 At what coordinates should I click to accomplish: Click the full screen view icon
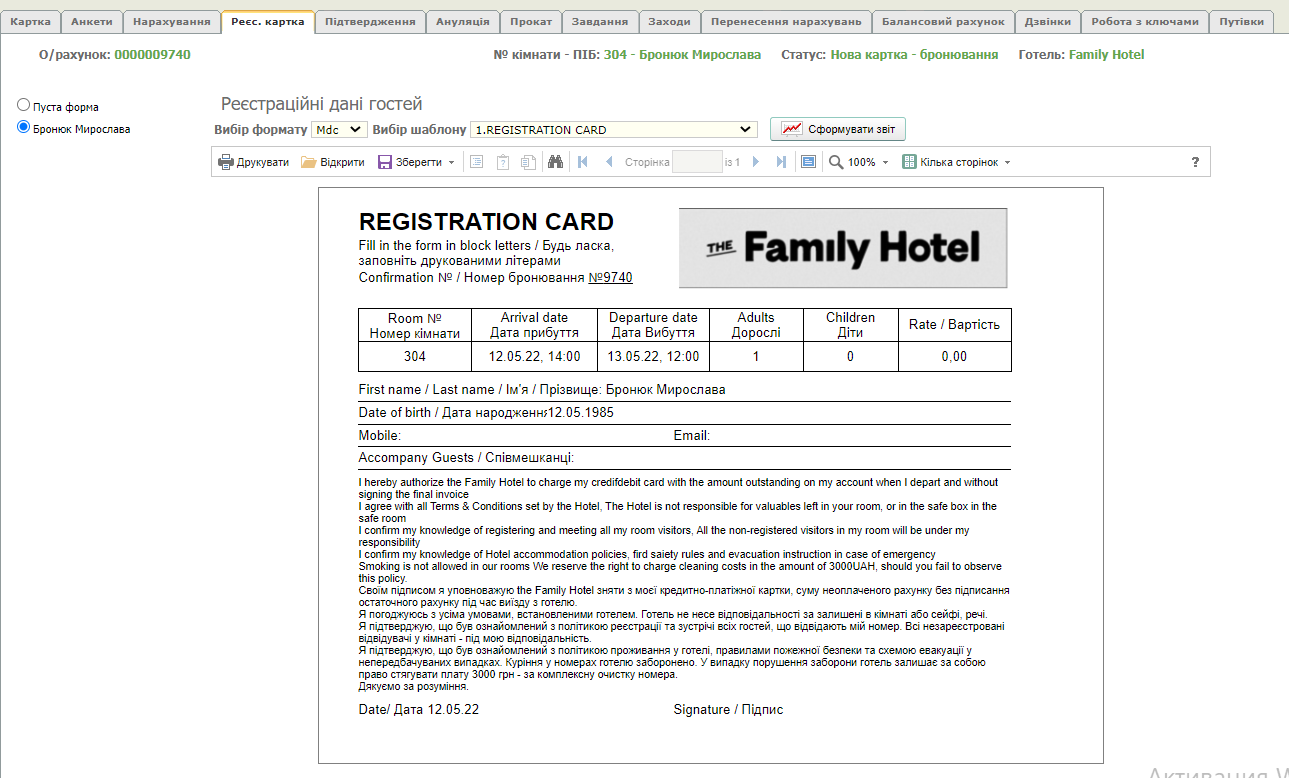coord(808,162)
